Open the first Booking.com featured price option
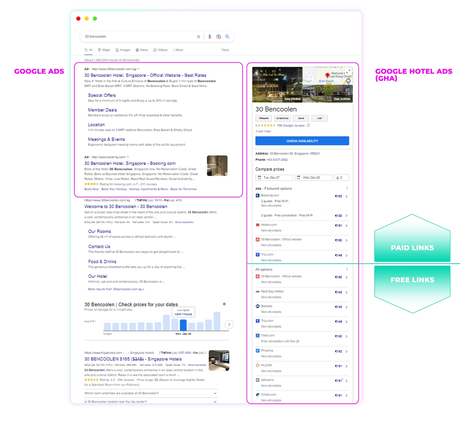465x423 pixels. coord(302,200)
